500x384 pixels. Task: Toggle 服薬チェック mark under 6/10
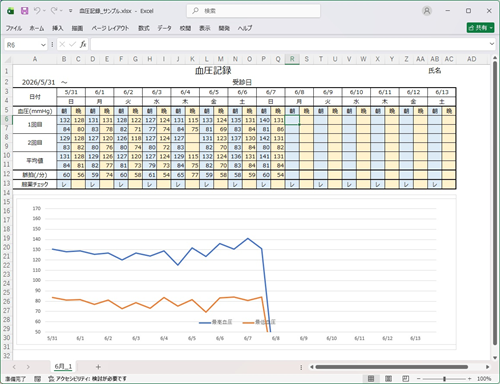pyautogui.click(x=349, y=184)
